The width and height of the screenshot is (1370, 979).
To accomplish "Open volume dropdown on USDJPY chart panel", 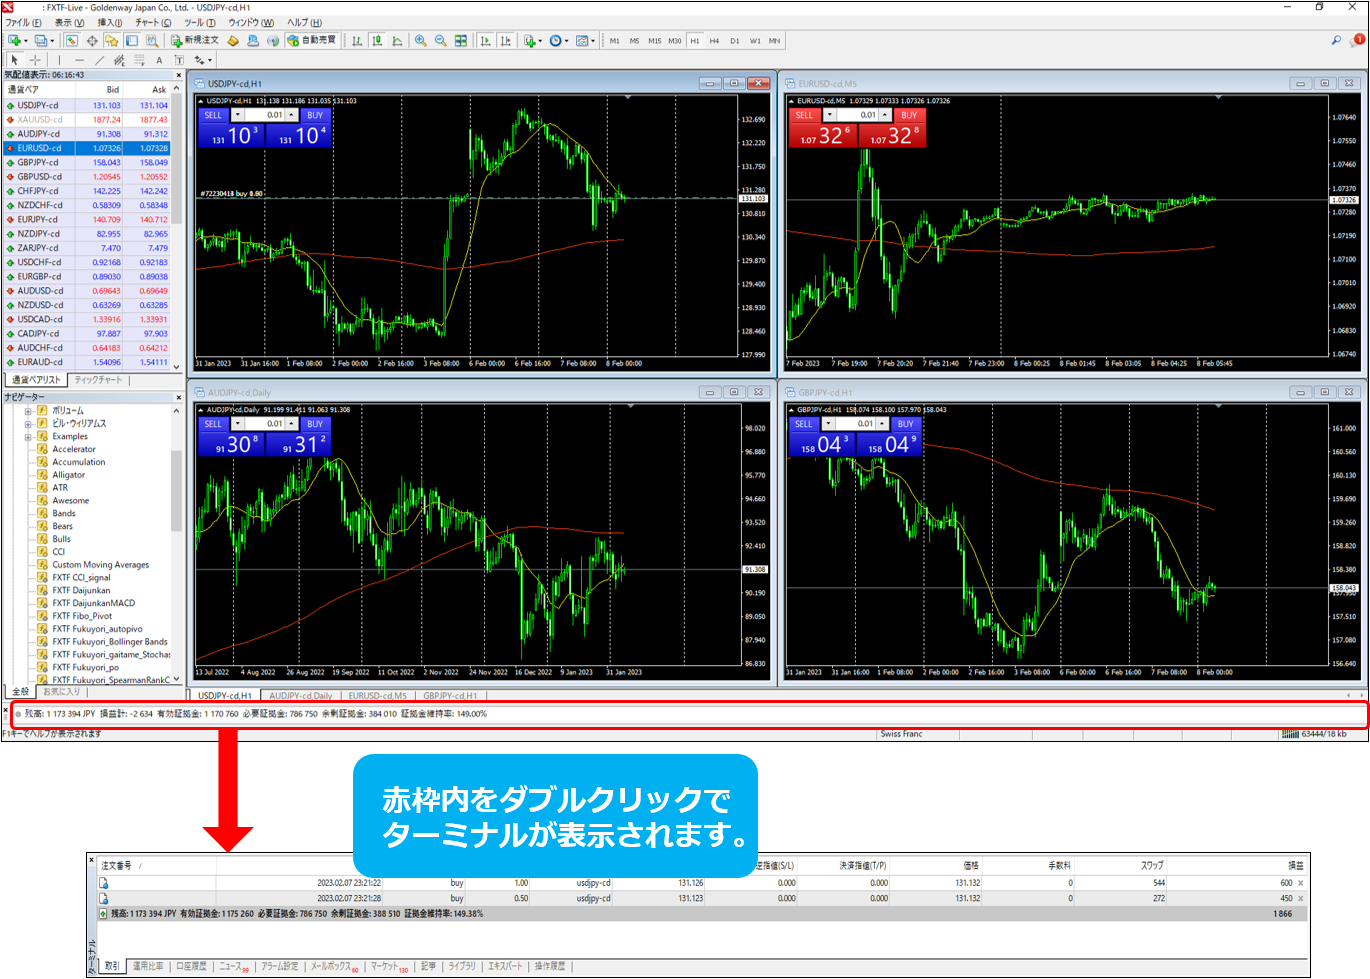I will 238,115.
